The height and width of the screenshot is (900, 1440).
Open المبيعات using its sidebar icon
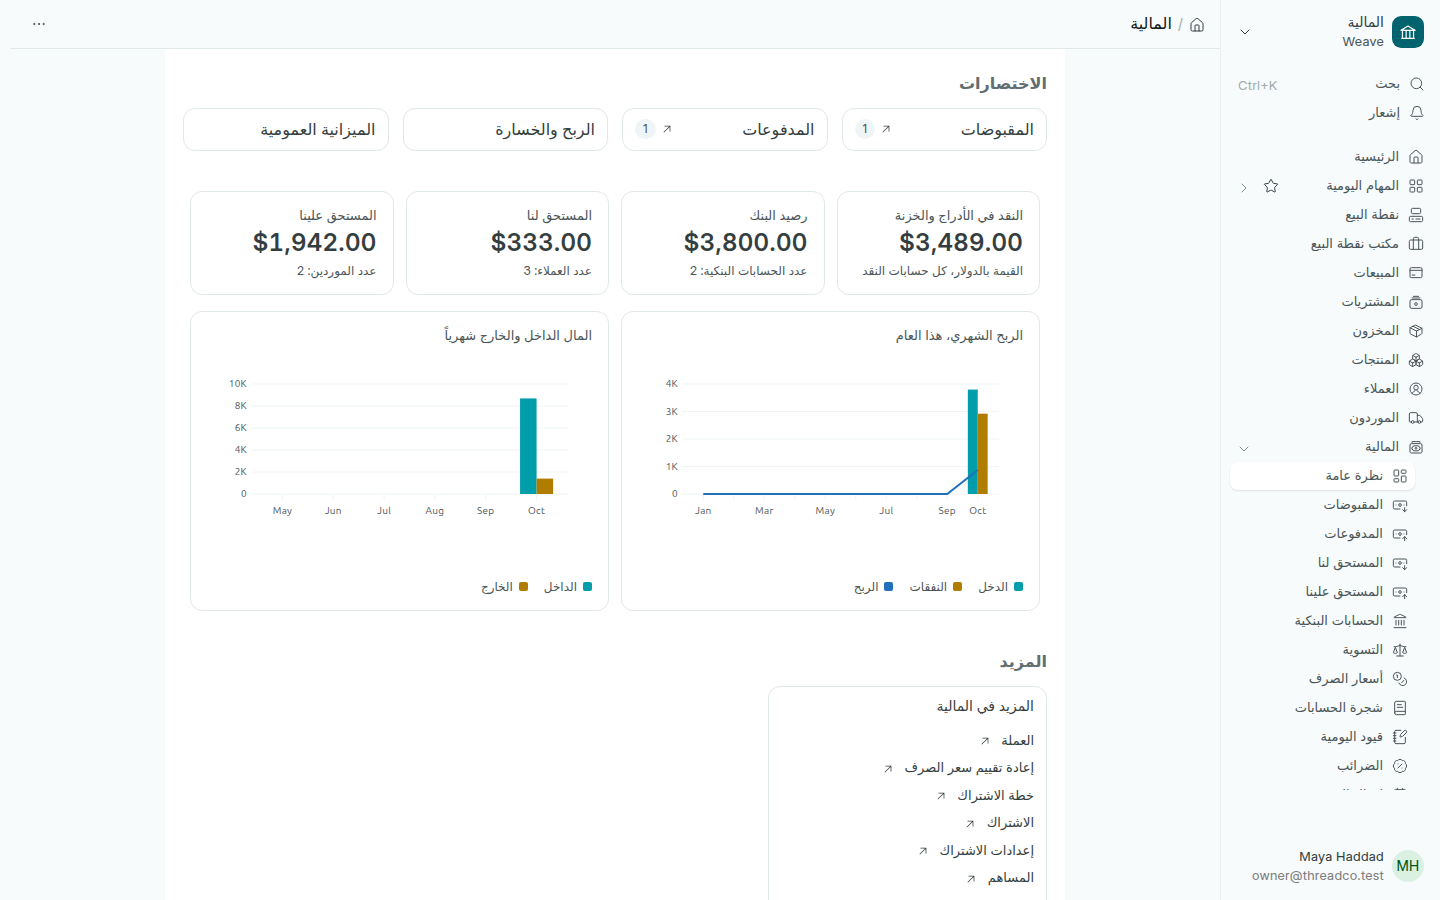point(1416,273)
